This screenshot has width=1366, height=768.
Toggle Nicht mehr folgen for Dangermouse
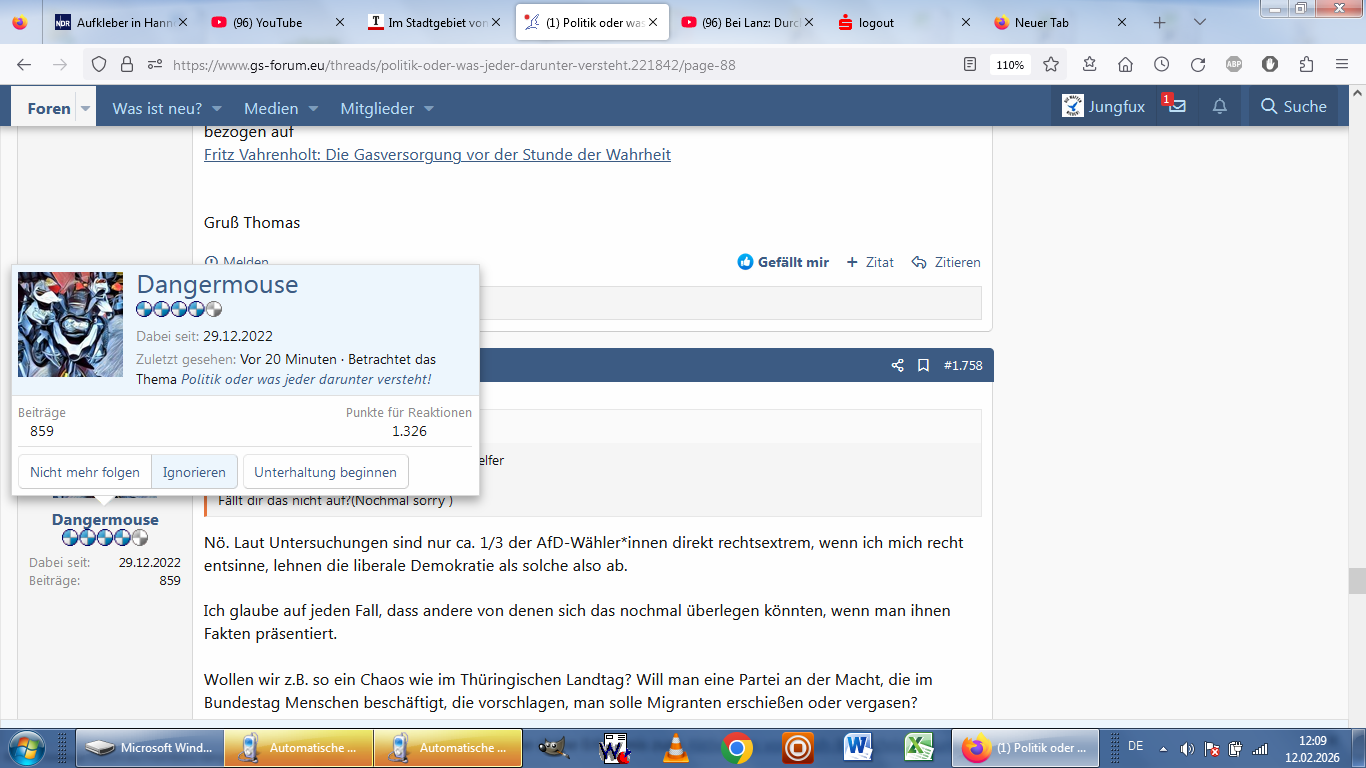point(85,472)
